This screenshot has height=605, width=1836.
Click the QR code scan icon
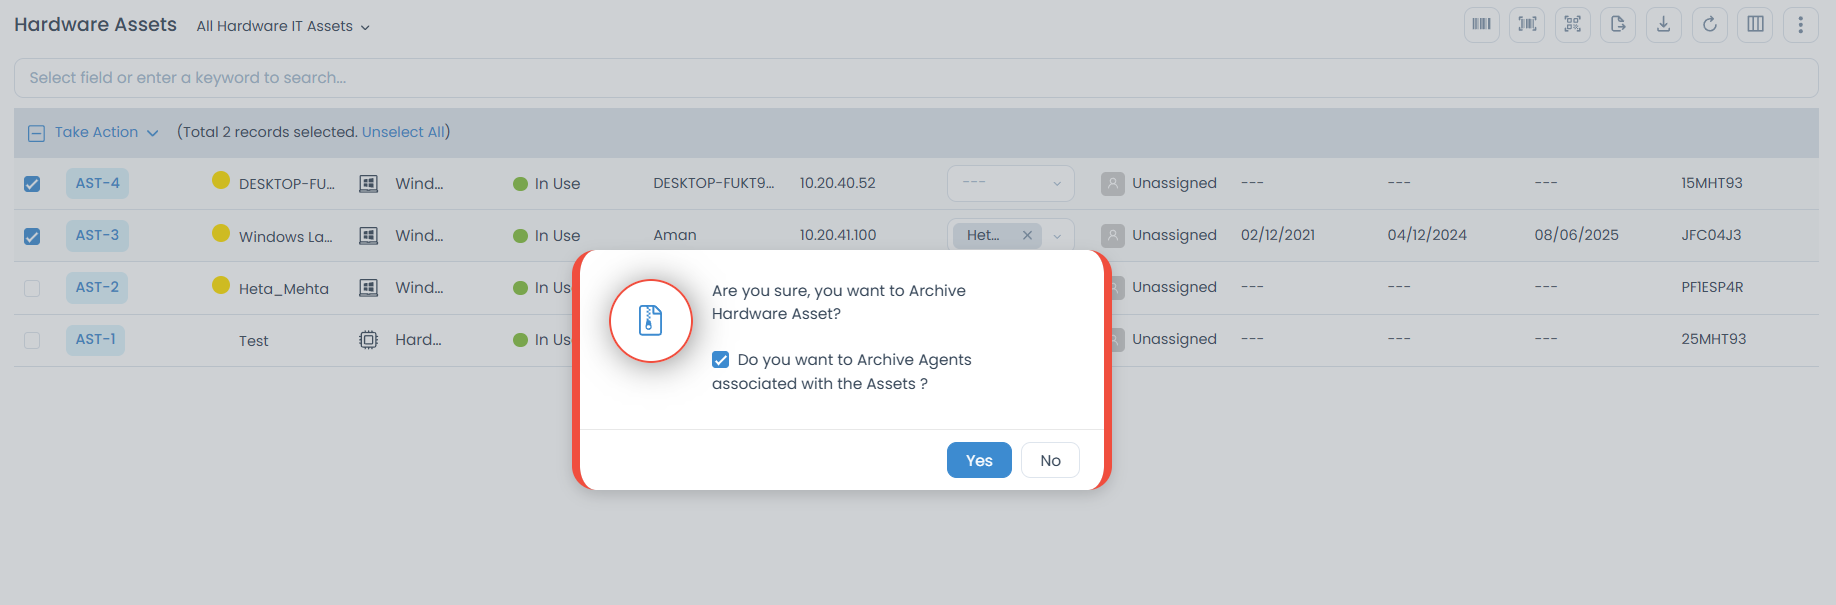click(1572, 25)
